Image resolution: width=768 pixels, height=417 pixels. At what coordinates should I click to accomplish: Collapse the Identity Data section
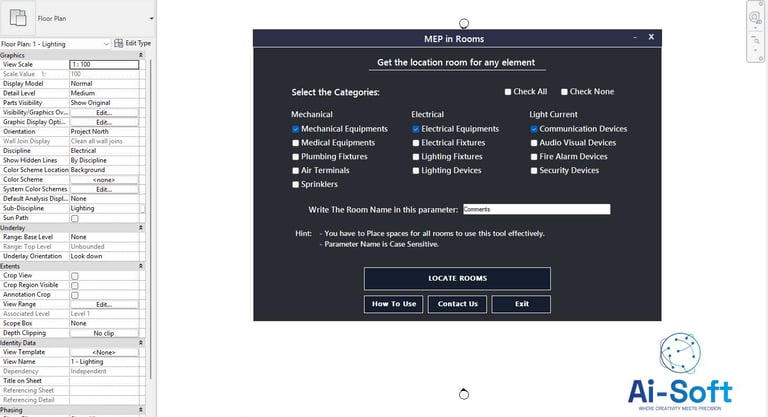click(141, 343)
